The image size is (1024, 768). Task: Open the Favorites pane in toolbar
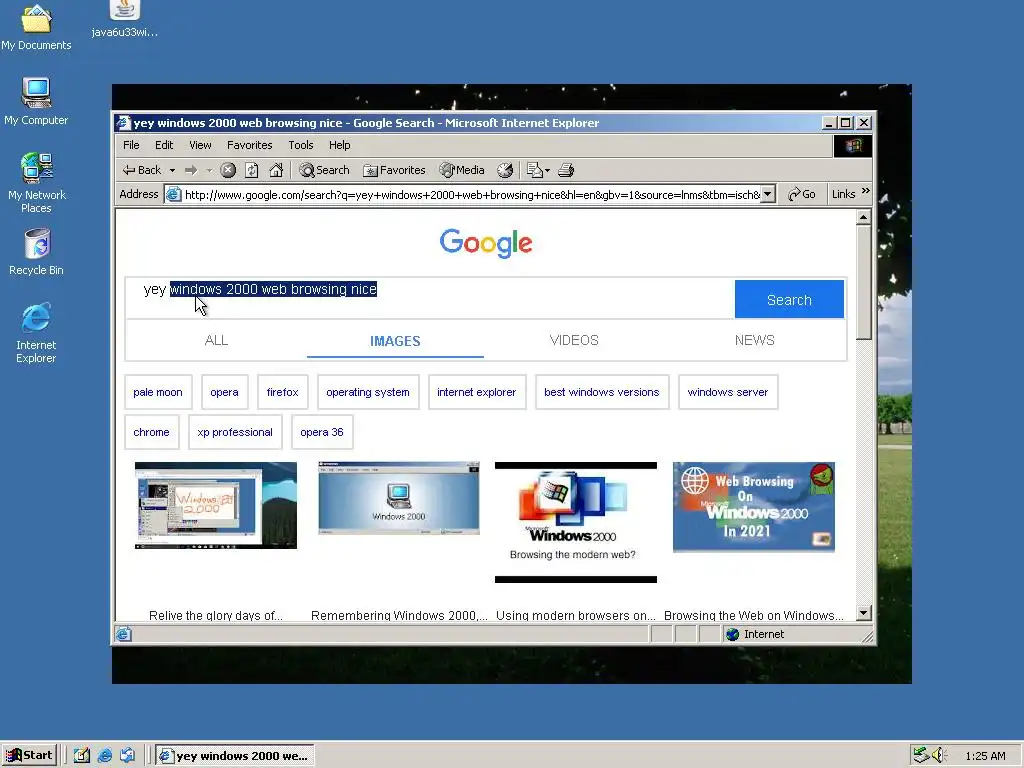pos(394,170)
